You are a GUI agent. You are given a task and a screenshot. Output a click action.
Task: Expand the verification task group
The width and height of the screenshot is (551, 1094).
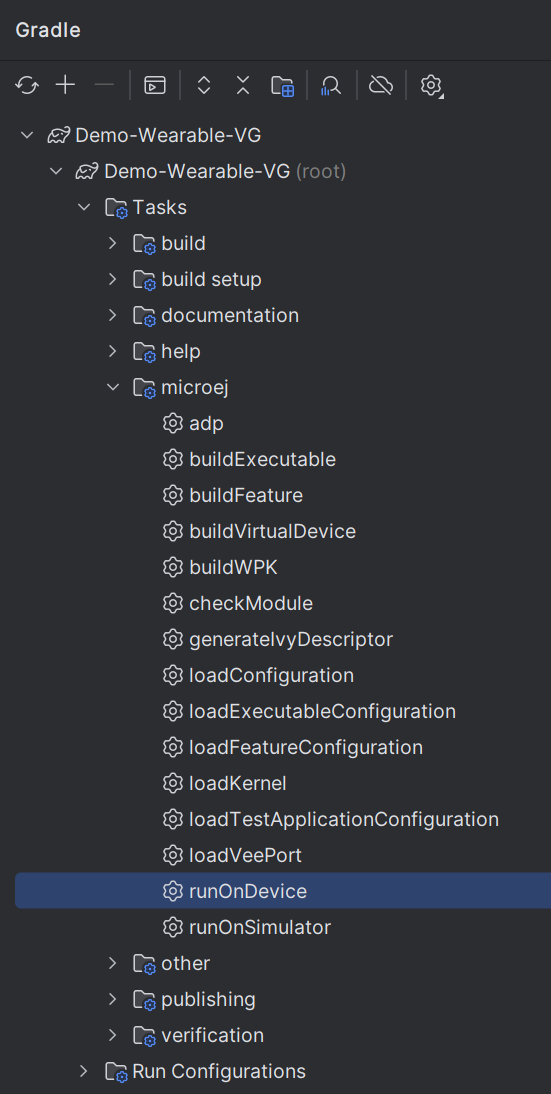tap(112, 1035)
